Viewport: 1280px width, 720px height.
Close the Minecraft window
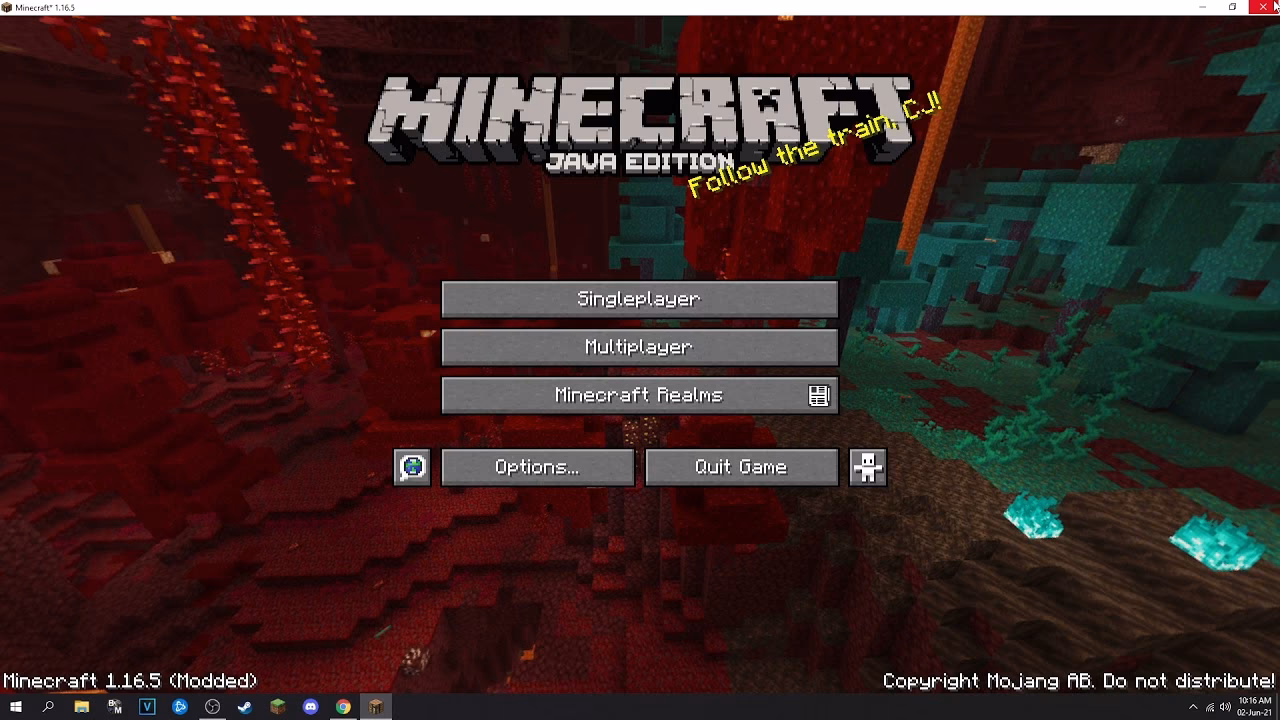1264,7
